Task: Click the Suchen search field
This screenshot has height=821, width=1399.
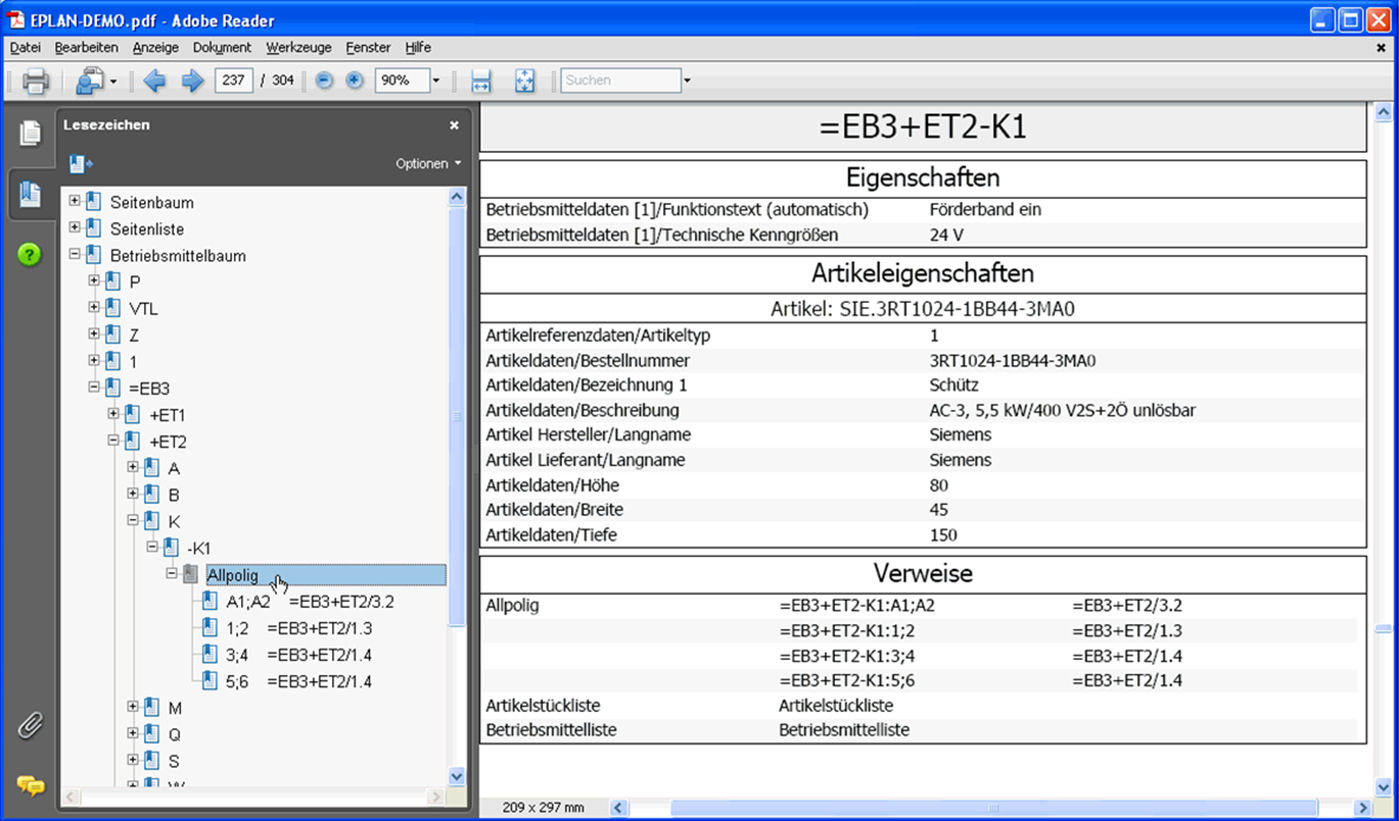Action: (x=619, y=81)
